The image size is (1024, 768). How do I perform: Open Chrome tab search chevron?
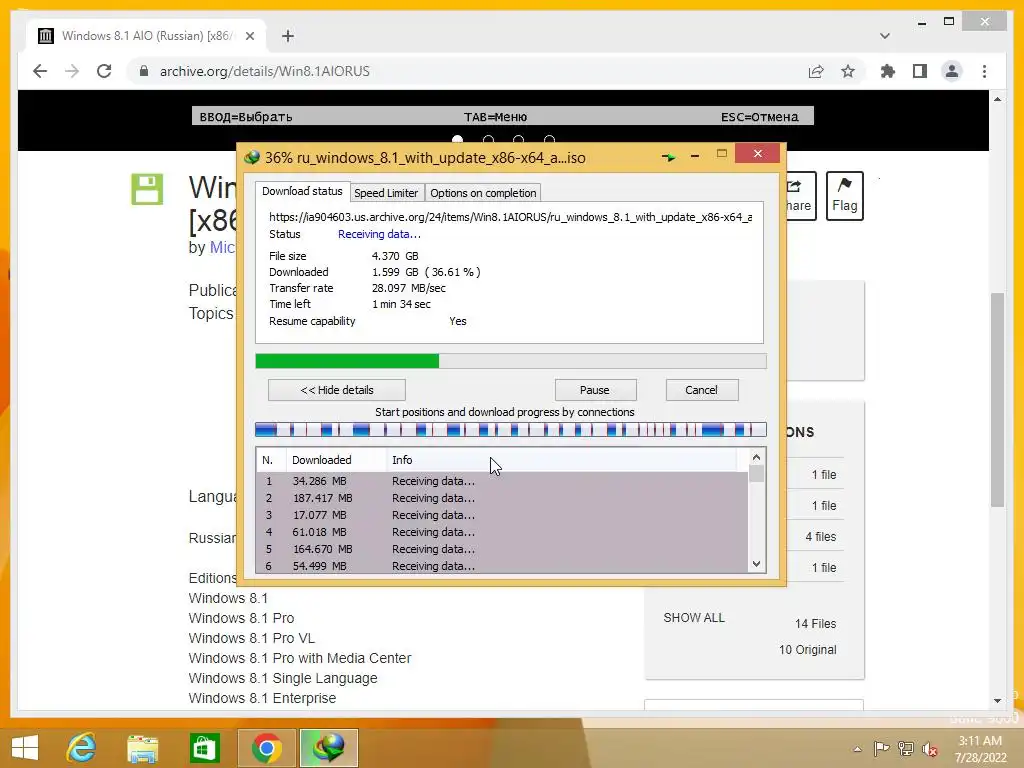pos(884,36)
